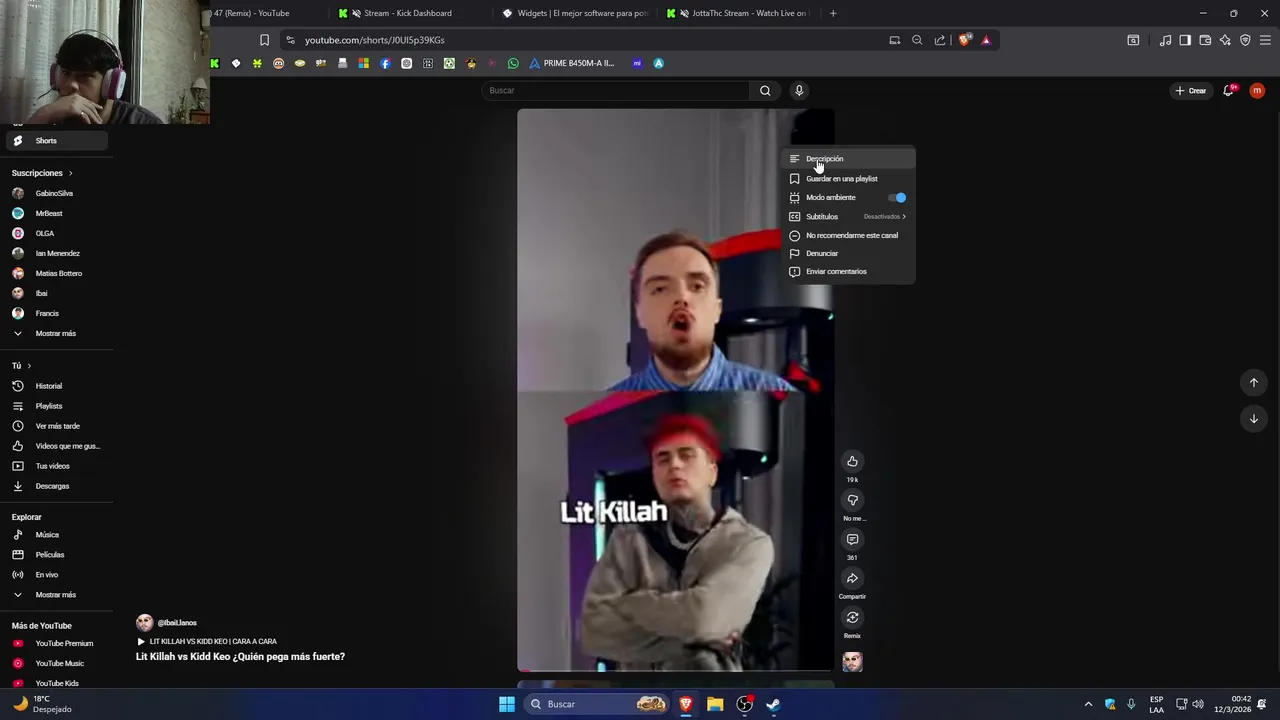1280x720 pixels.
Task: Click the Compartir share icon
Action: click(852, 578)
